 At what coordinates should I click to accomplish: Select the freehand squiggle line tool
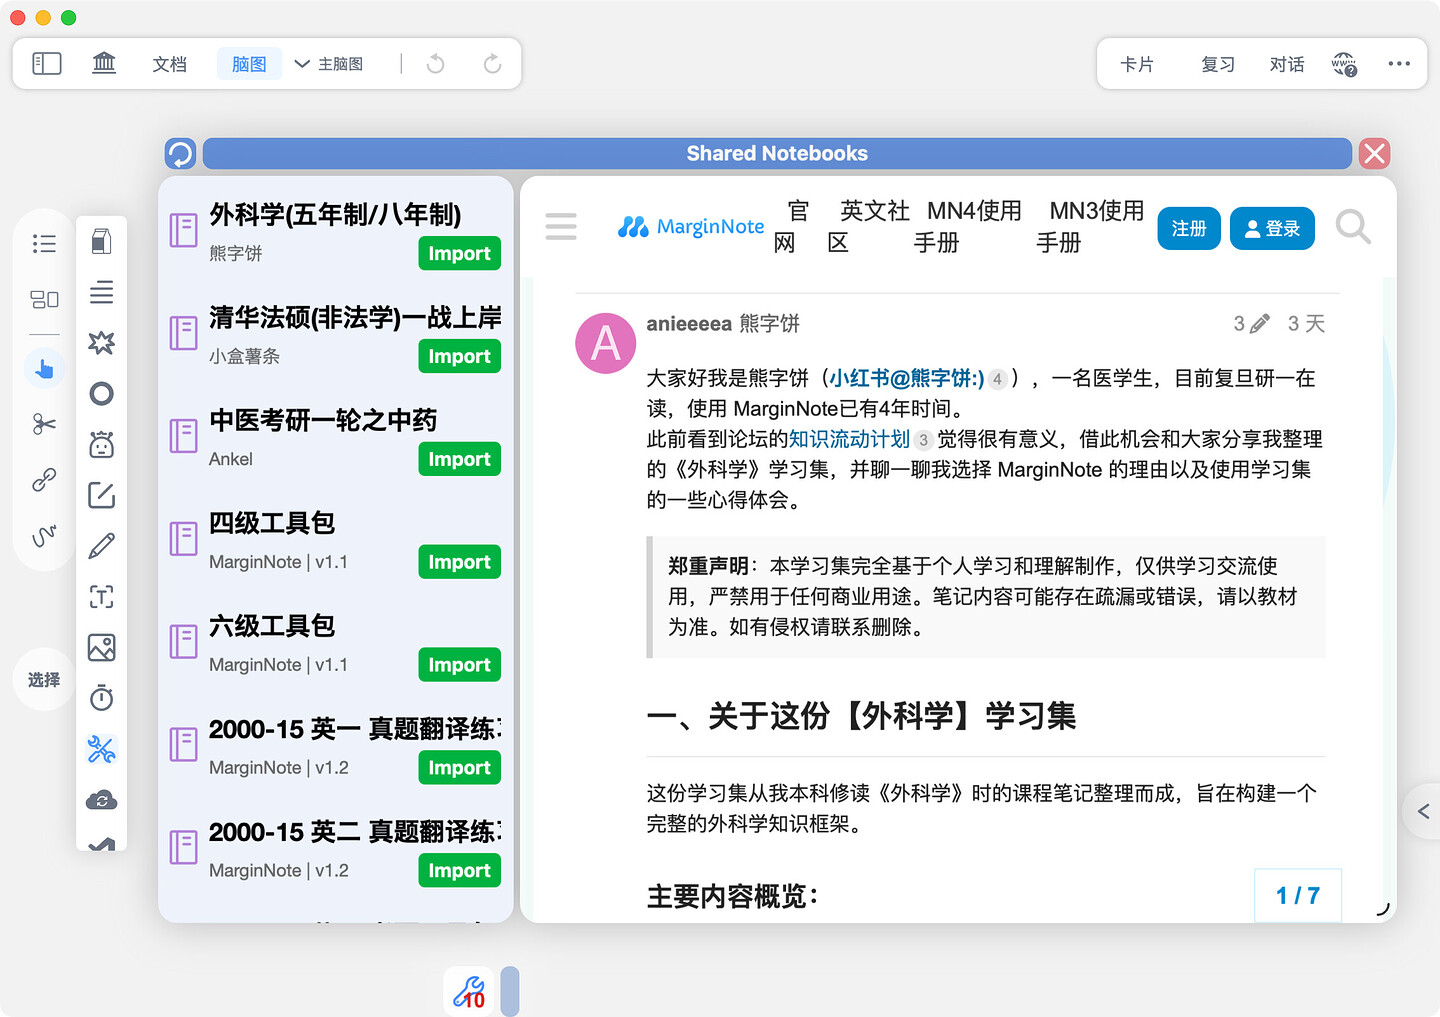click(x=44, y=536)
